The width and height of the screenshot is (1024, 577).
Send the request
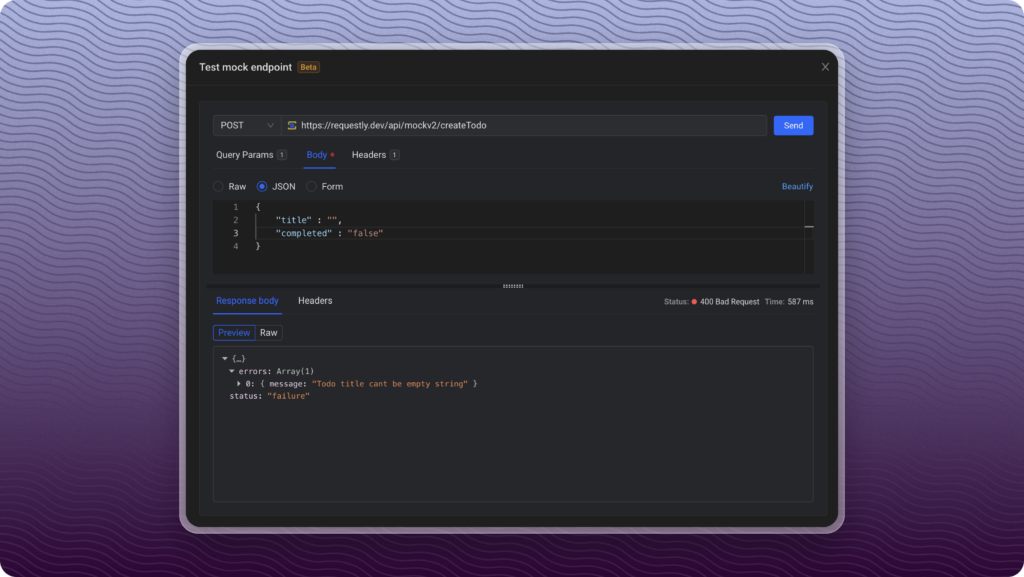(x=793, y=125)
